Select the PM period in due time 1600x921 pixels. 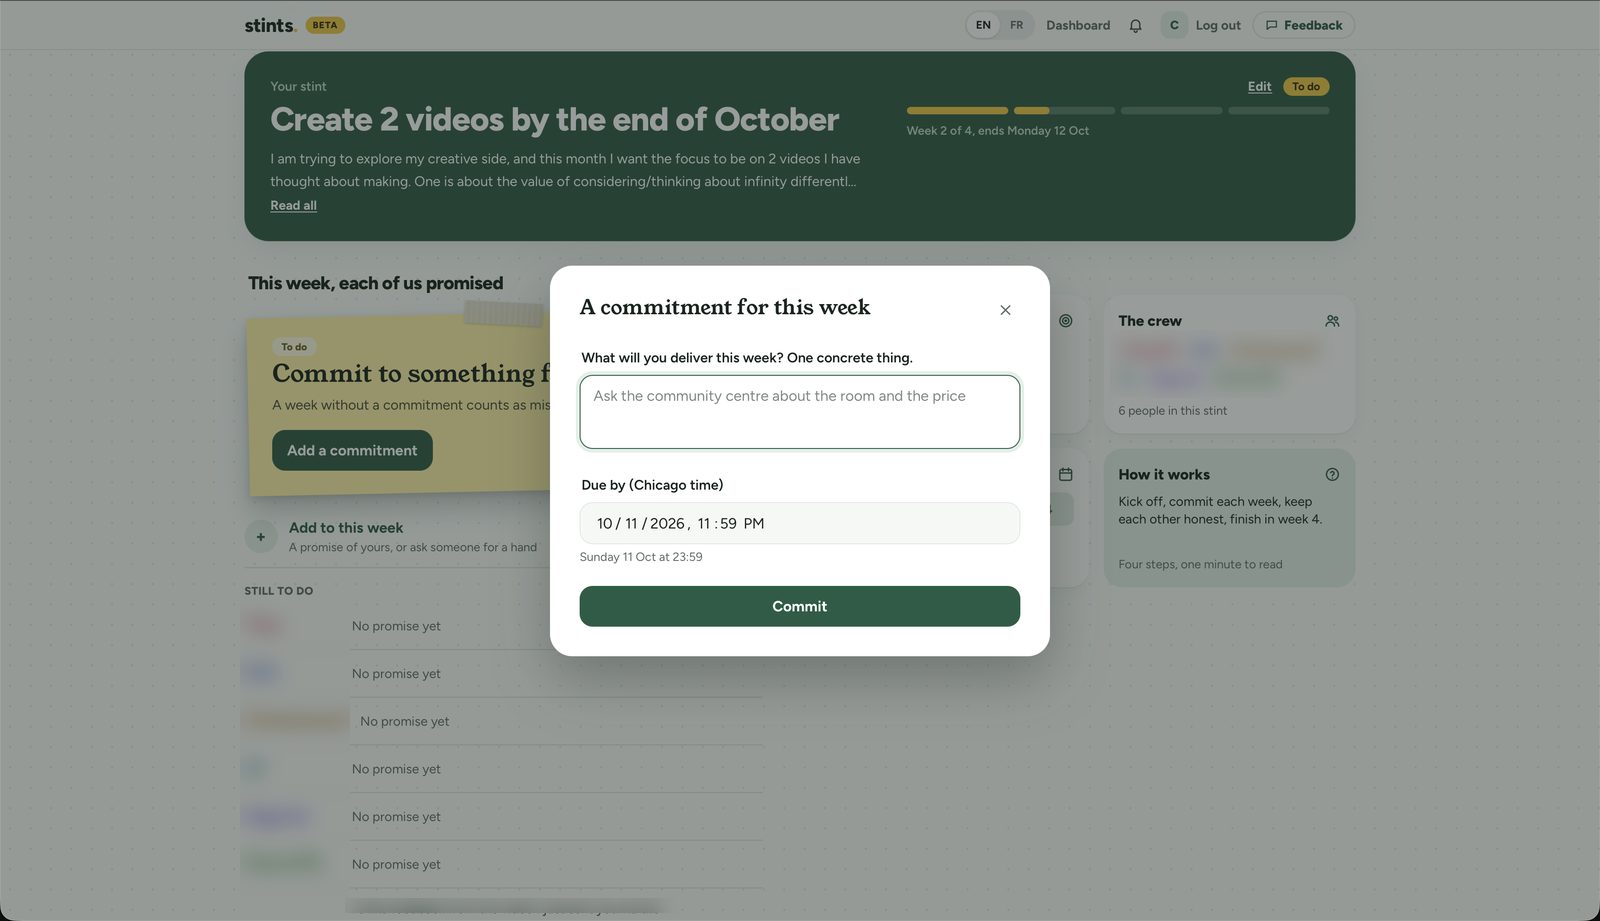pos(754,523)
